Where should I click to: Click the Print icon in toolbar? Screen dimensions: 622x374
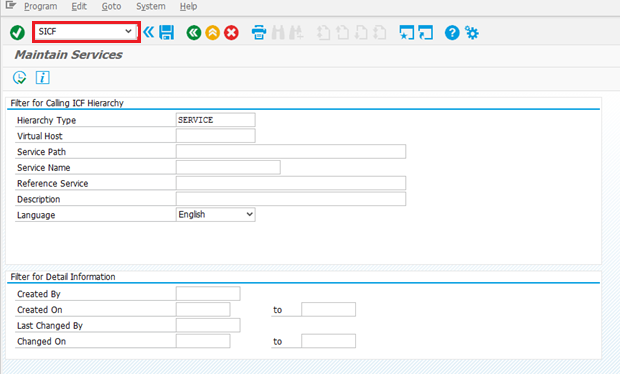point(259,33)
